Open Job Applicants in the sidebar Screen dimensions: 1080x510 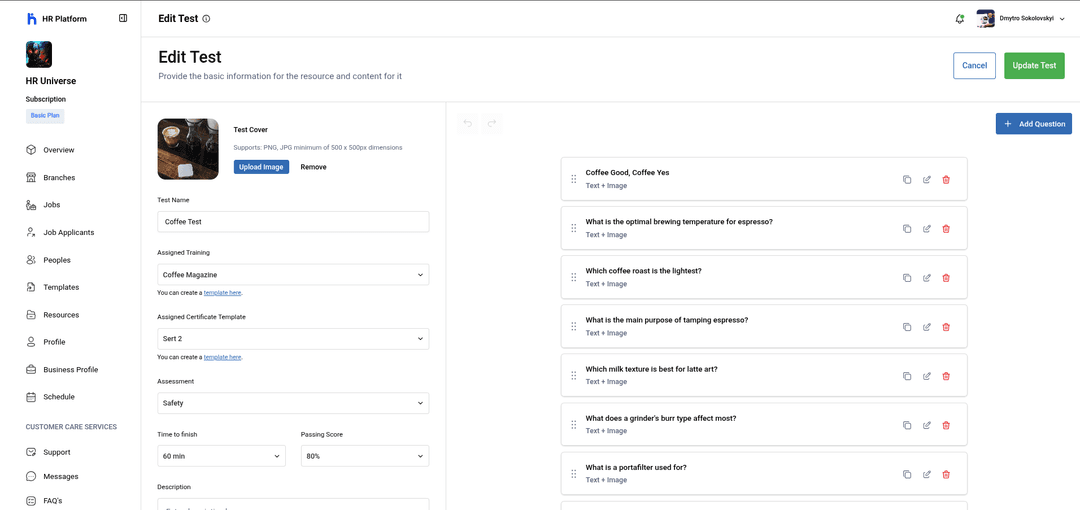click(x=68, y=232)
